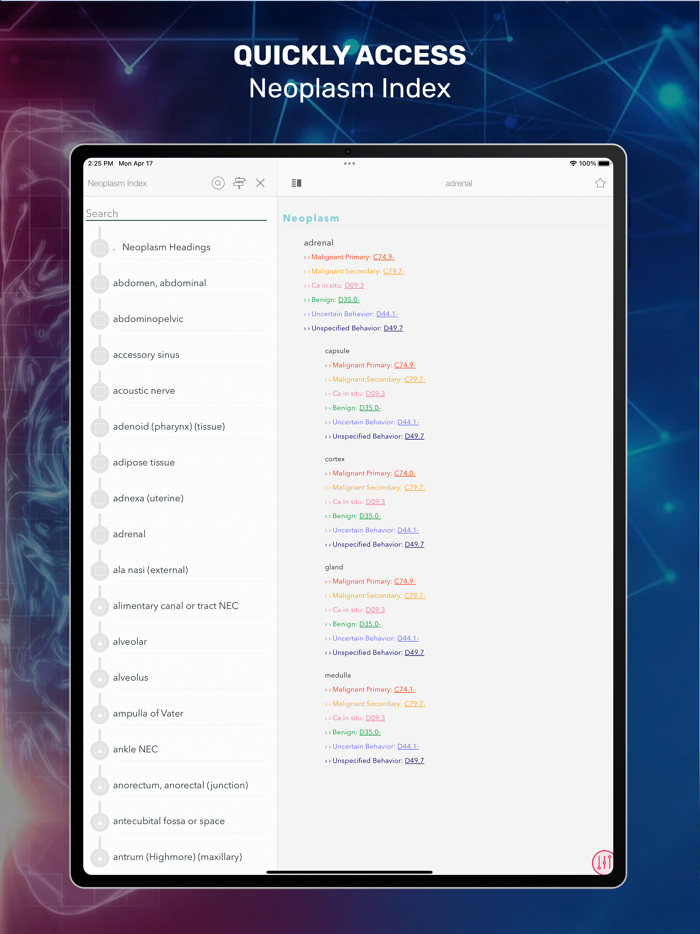The width and height of the screenshot is (700, 934).
Task: Tap the lock icon beside alimentary canal
Action: click(x=99, y=606)
